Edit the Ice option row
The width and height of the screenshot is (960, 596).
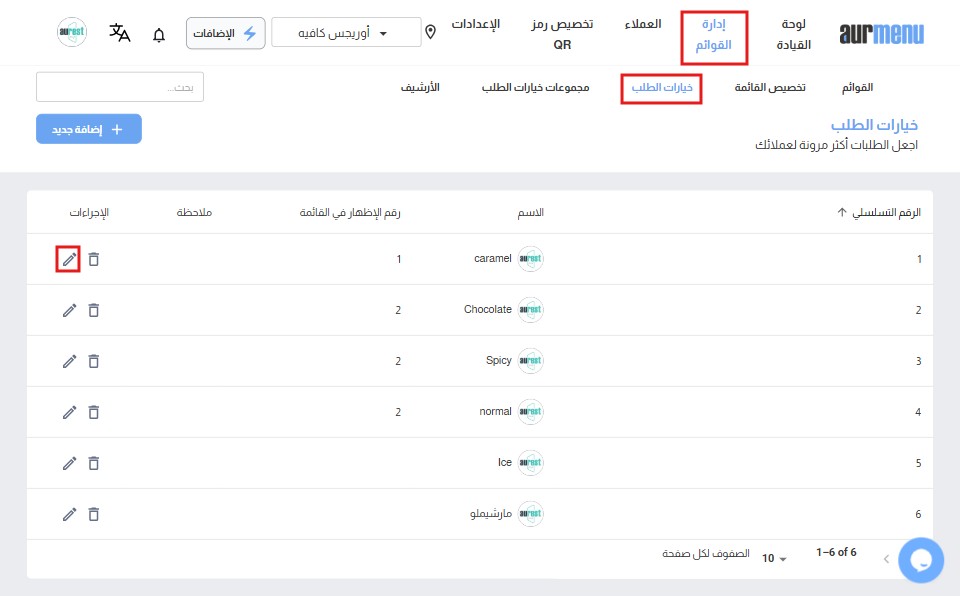[69, 463]
